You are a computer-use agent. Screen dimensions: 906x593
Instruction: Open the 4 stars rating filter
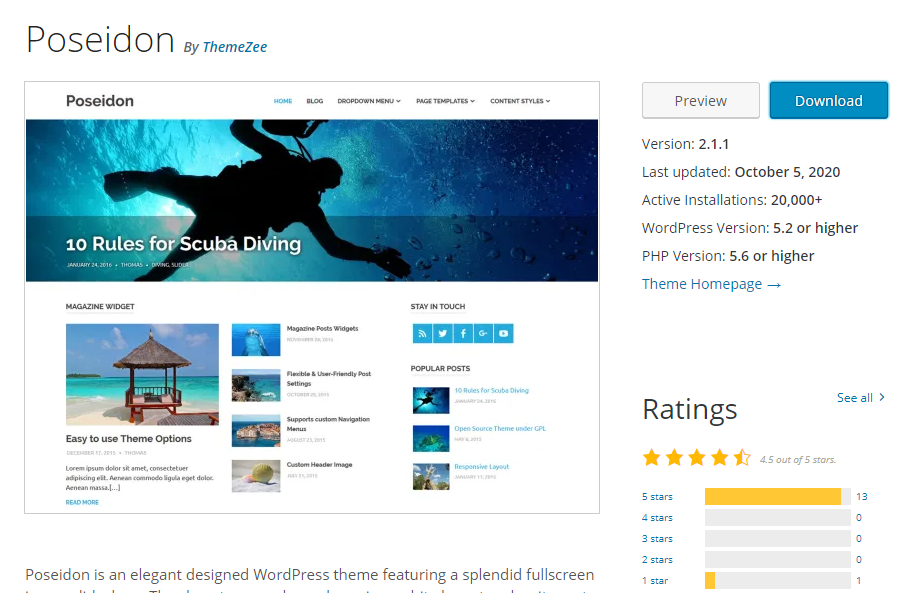pos(657,517)
